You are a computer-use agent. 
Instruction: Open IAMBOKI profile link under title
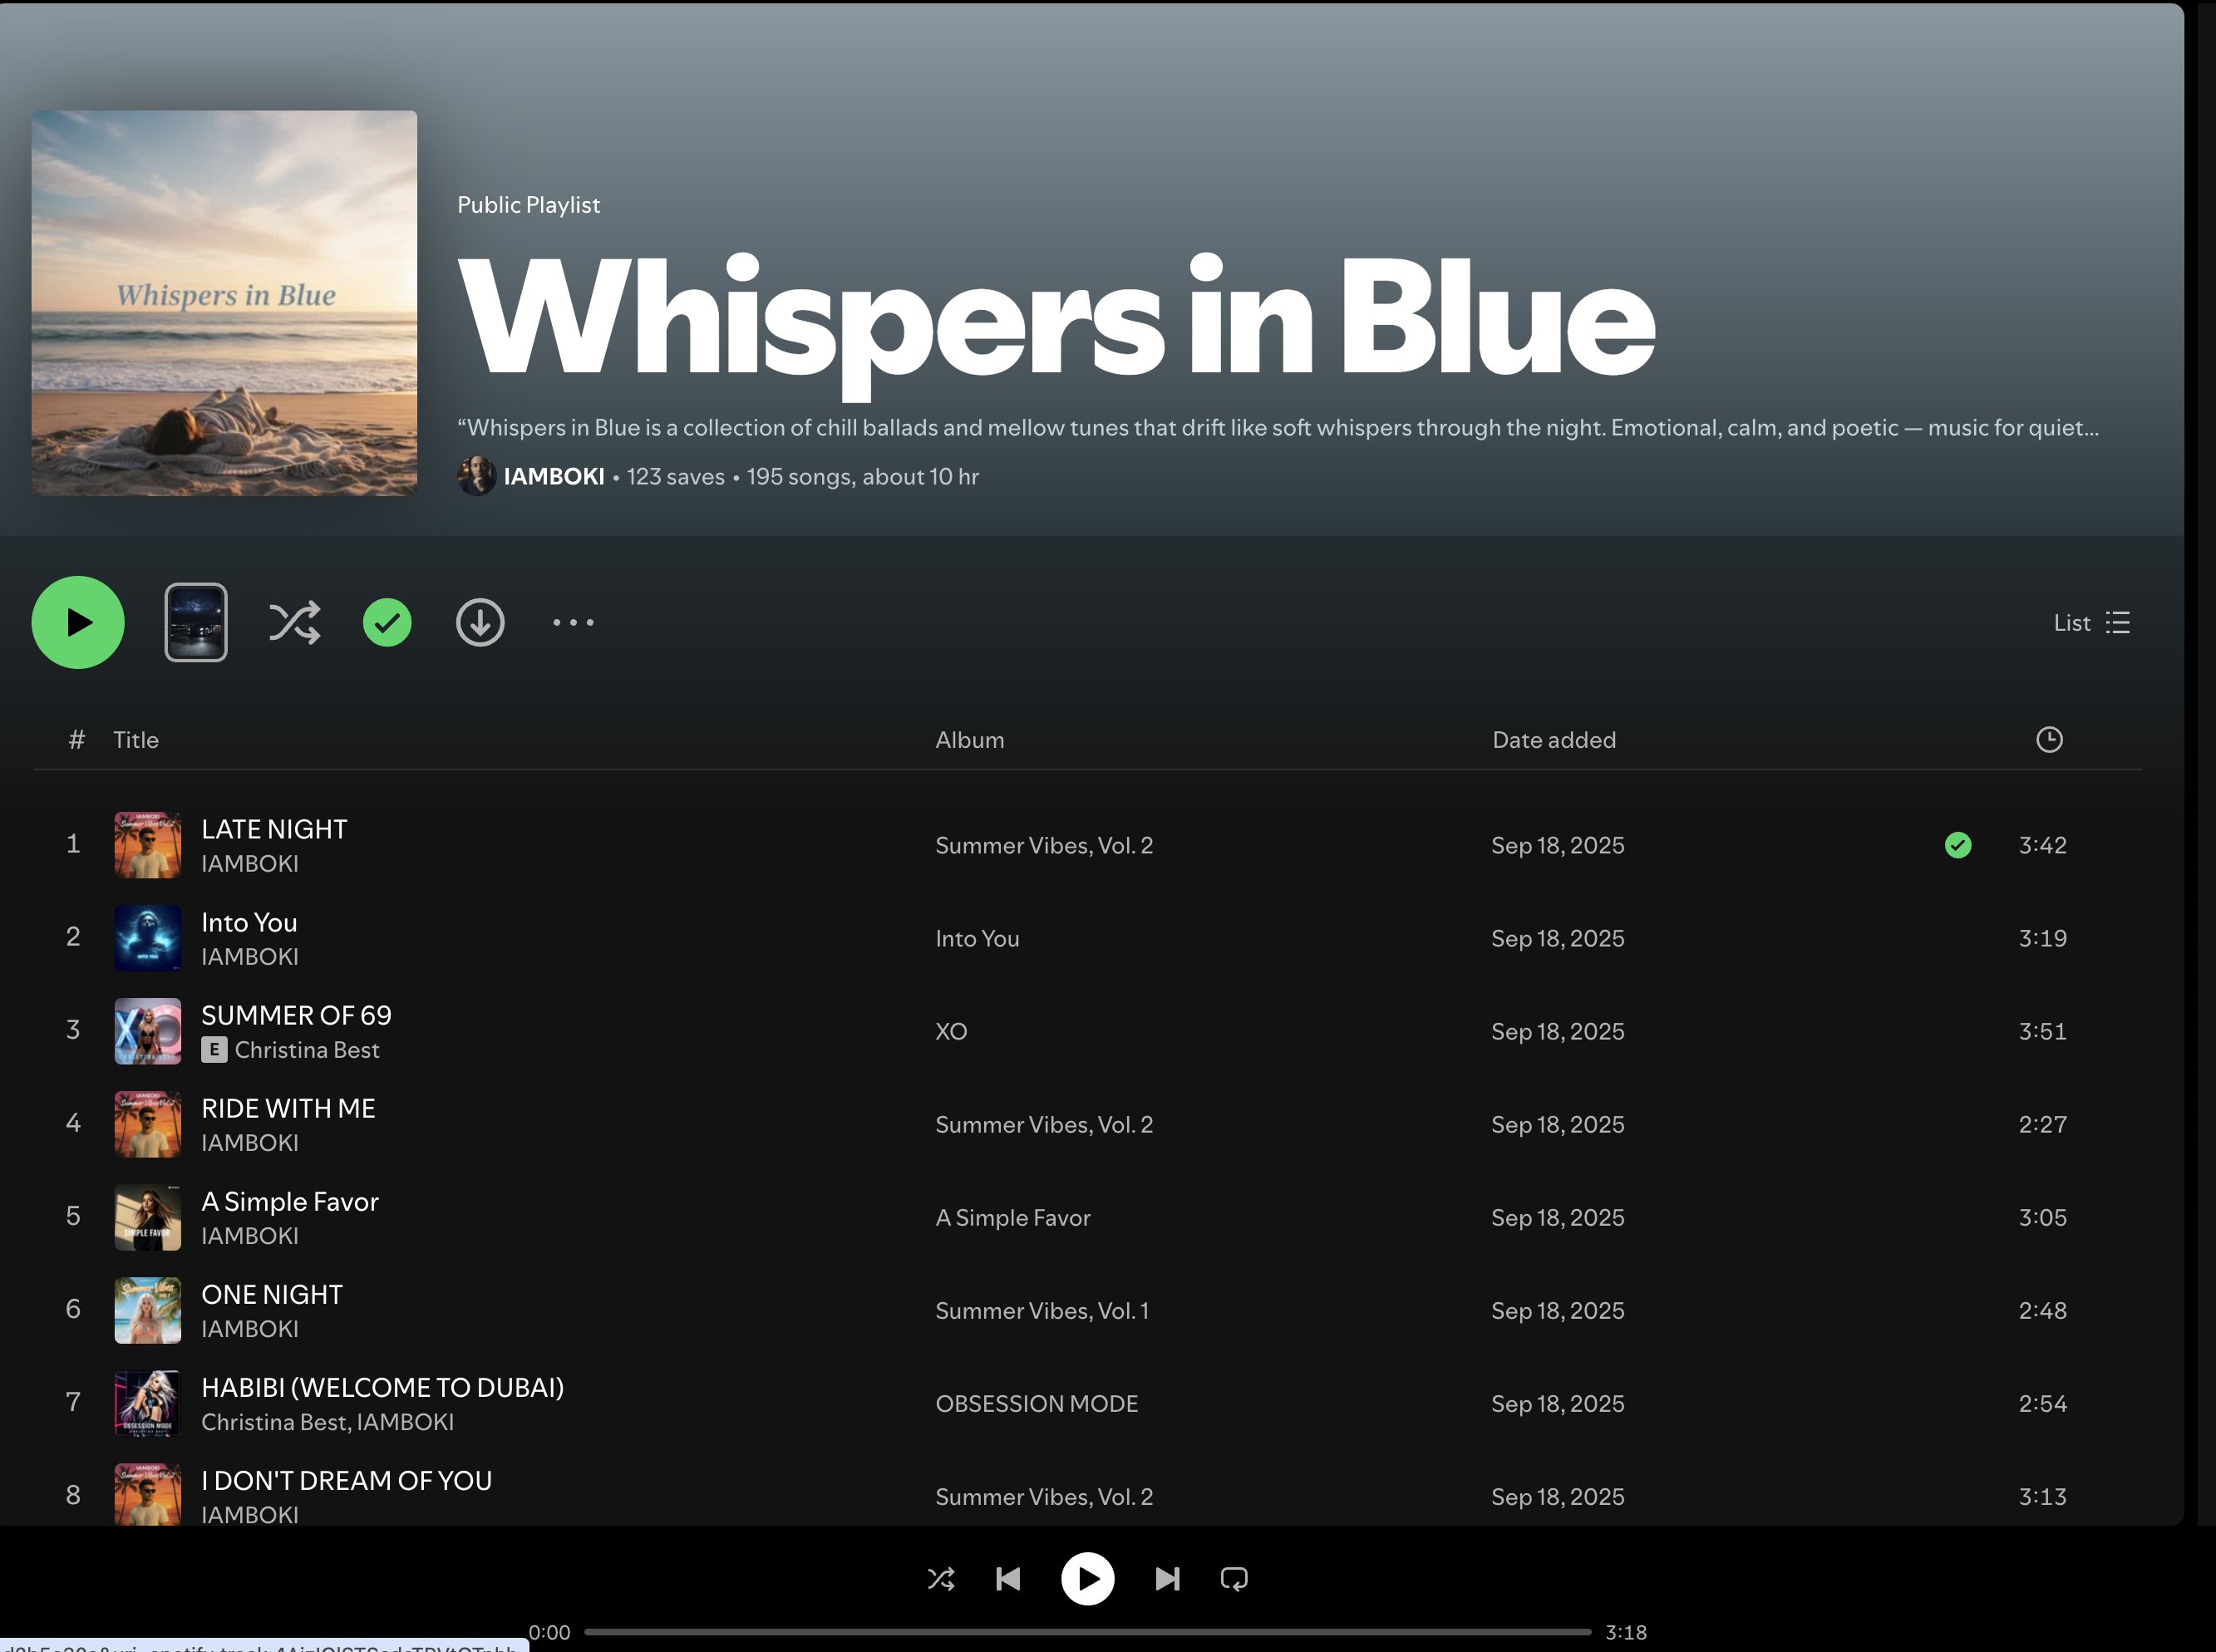[x=553, y=476]
